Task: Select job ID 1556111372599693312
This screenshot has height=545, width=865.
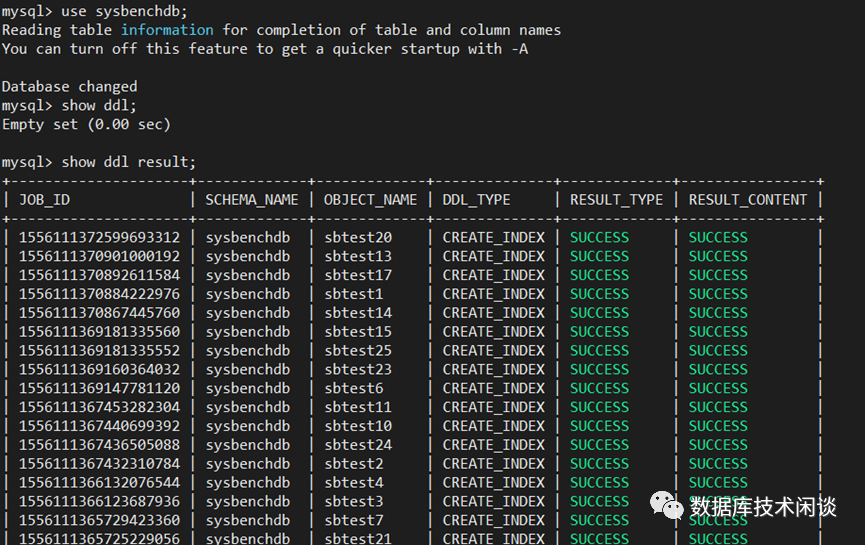Action: [100, 237]
